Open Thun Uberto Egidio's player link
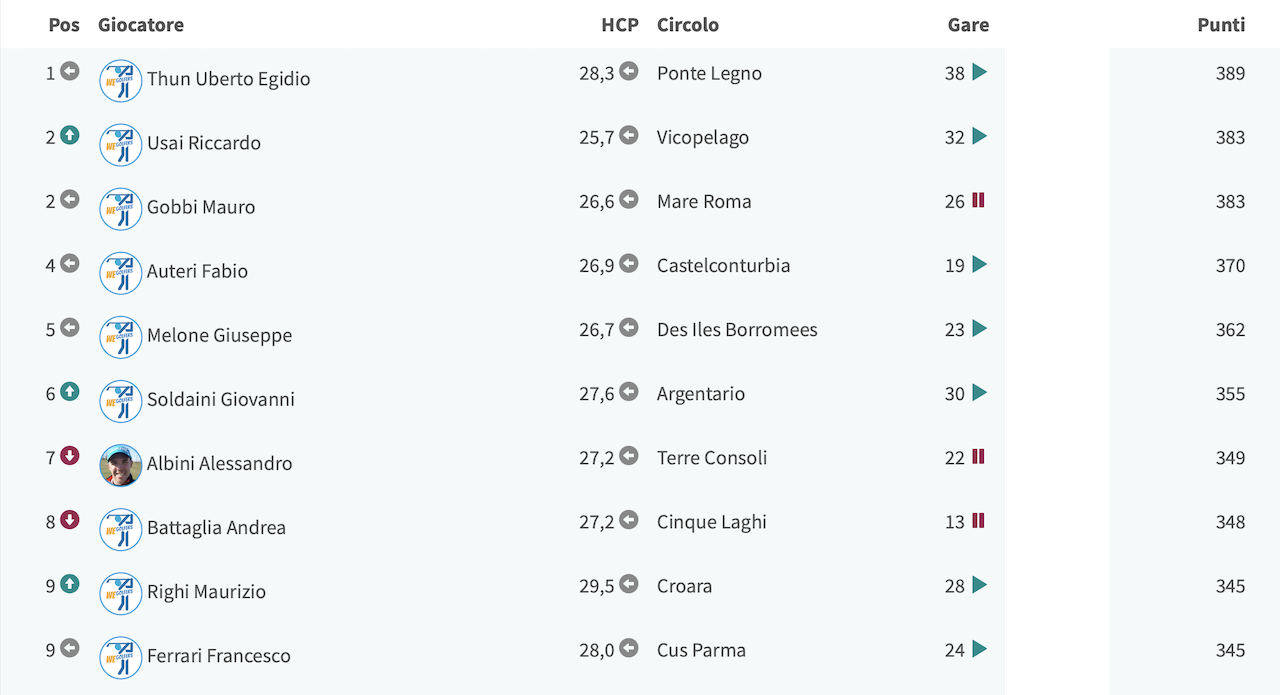 pos(229,79)
